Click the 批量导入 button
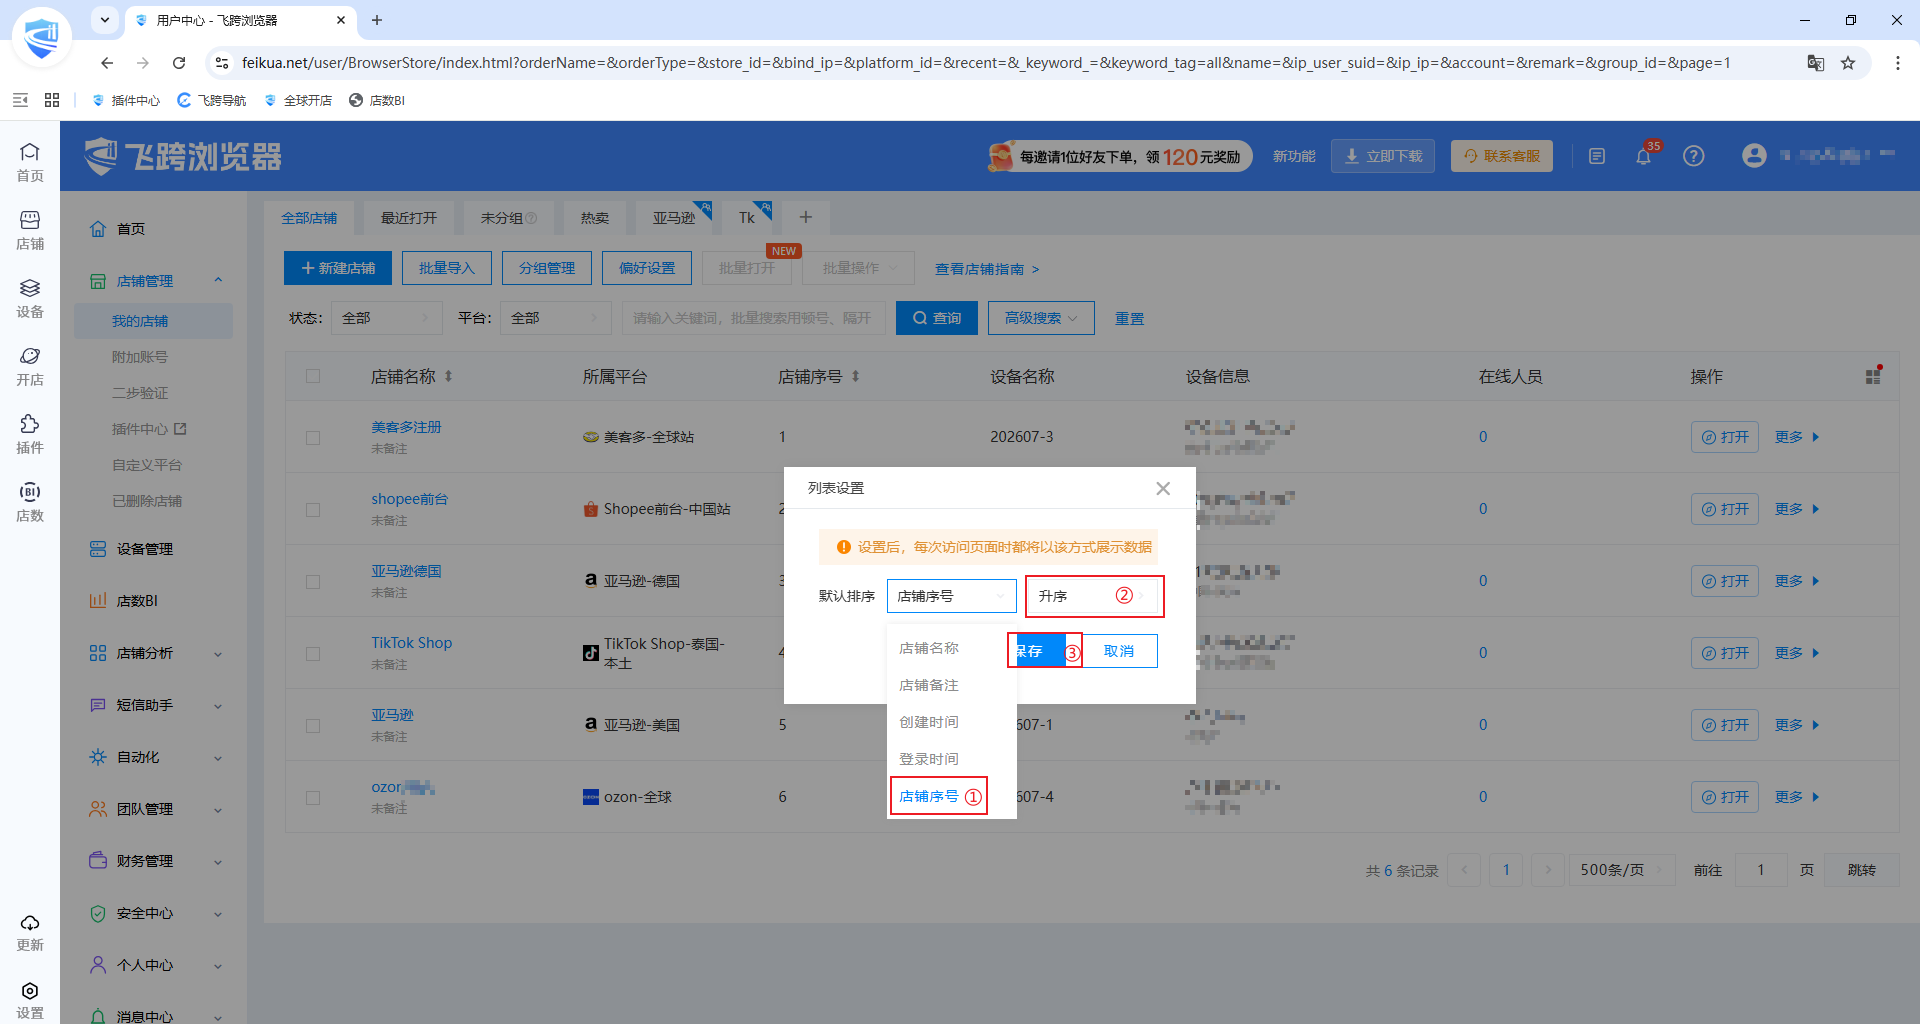This screenshot has height=1024, width=1920. pyautogui.click(x=446, y=268)
